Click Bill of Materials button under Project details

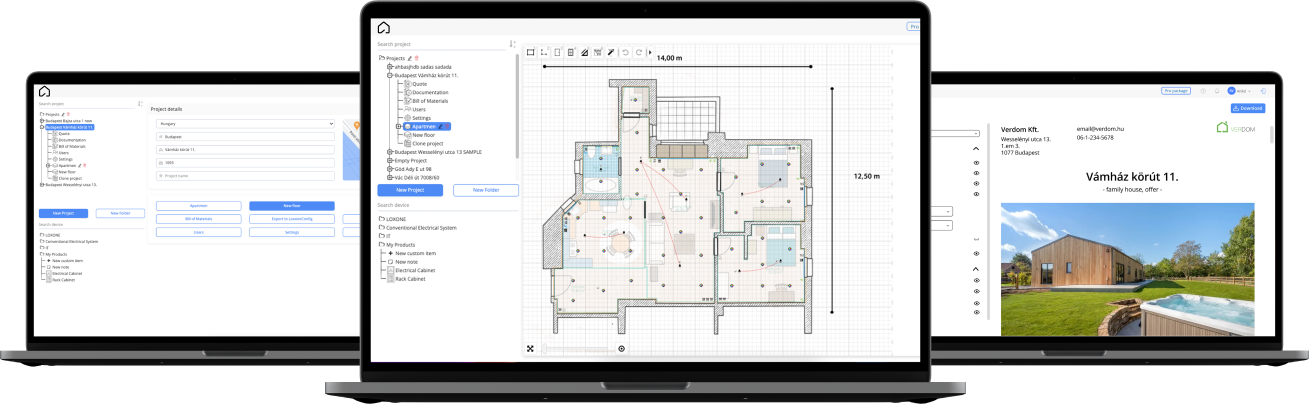[x=199, y=218]
